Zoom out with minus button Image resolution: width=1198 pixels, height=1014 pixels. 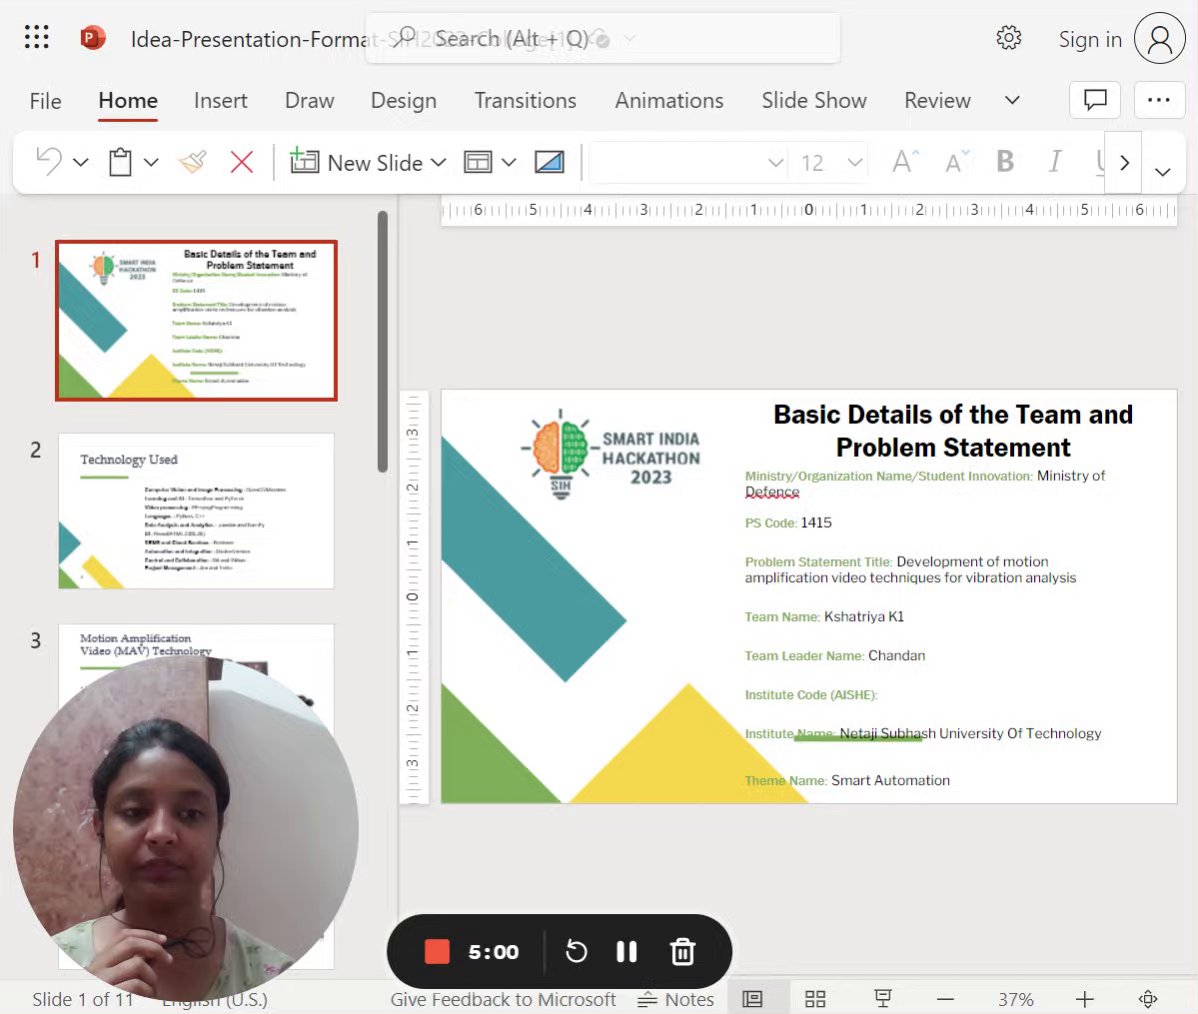(945, 999)
